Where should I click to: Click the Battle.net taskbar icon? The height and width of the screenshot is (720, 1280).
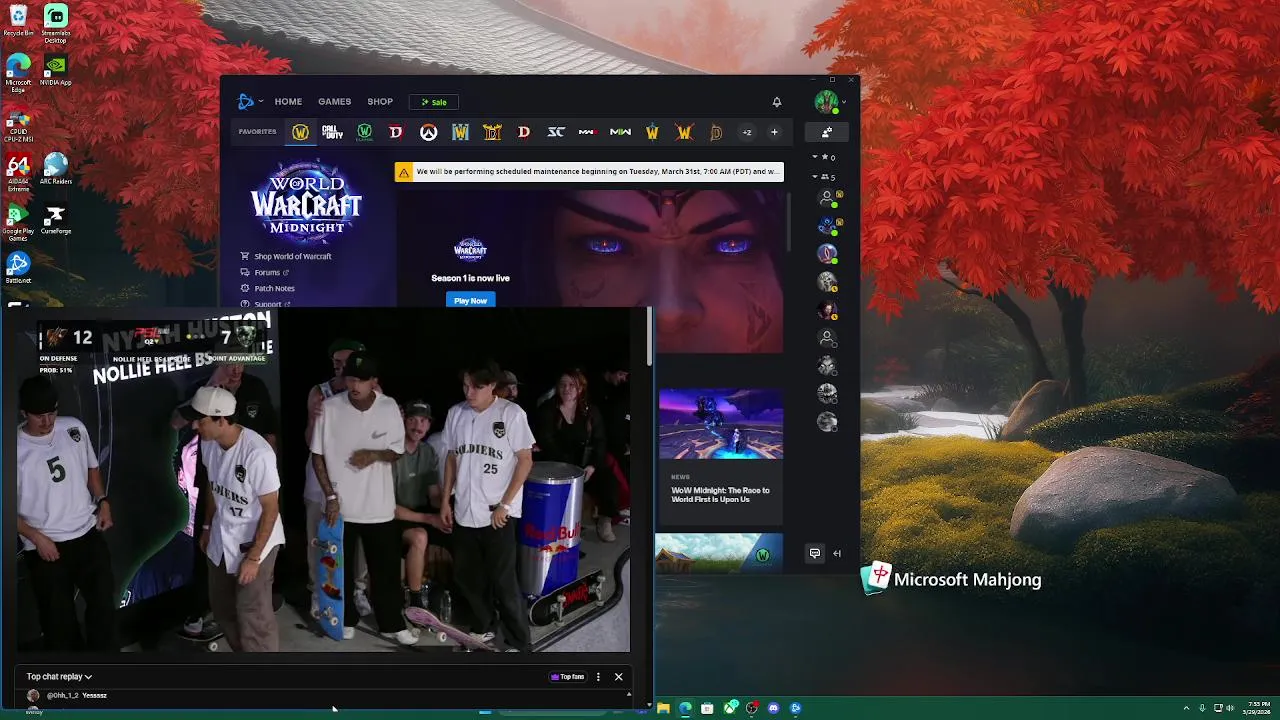[795, 708]
